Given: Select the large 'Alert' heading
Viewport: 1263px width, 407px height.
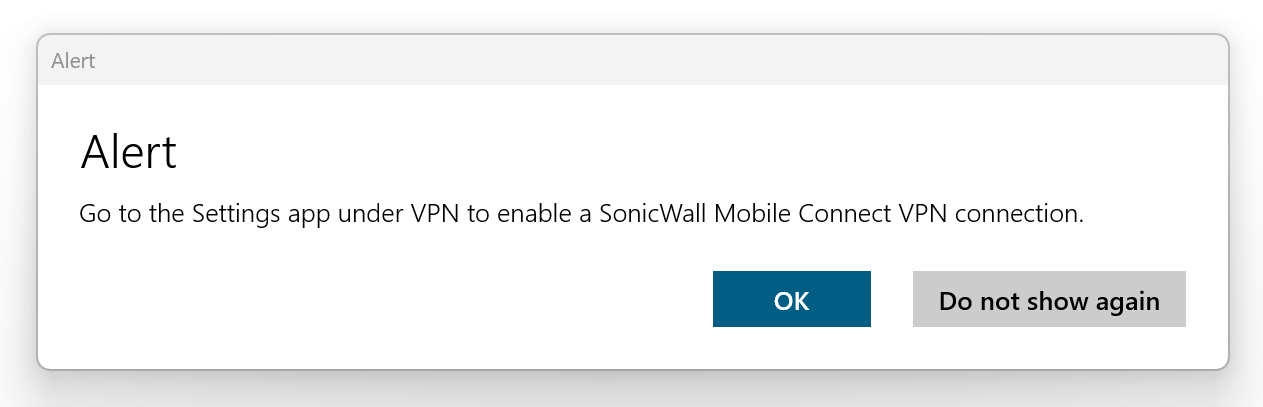Looking at the screenshot, I should click(128, 154).
